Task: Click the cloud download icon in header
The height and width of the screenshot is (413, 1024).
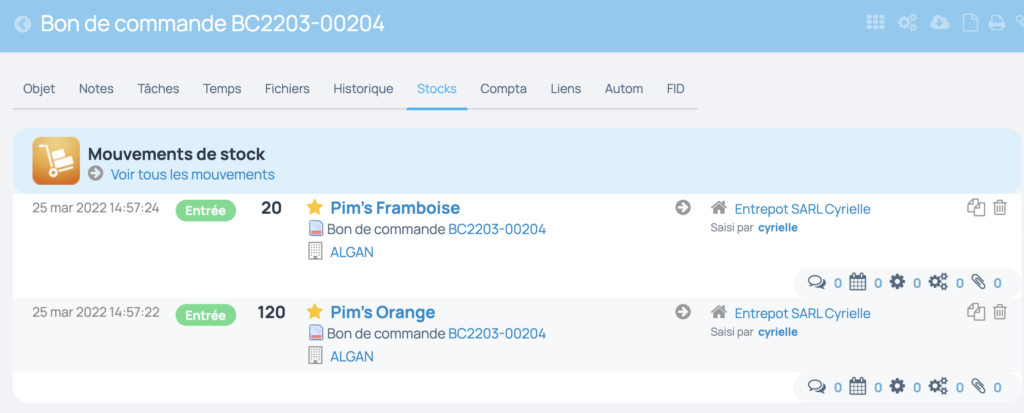Action: [x=939, y=23]
